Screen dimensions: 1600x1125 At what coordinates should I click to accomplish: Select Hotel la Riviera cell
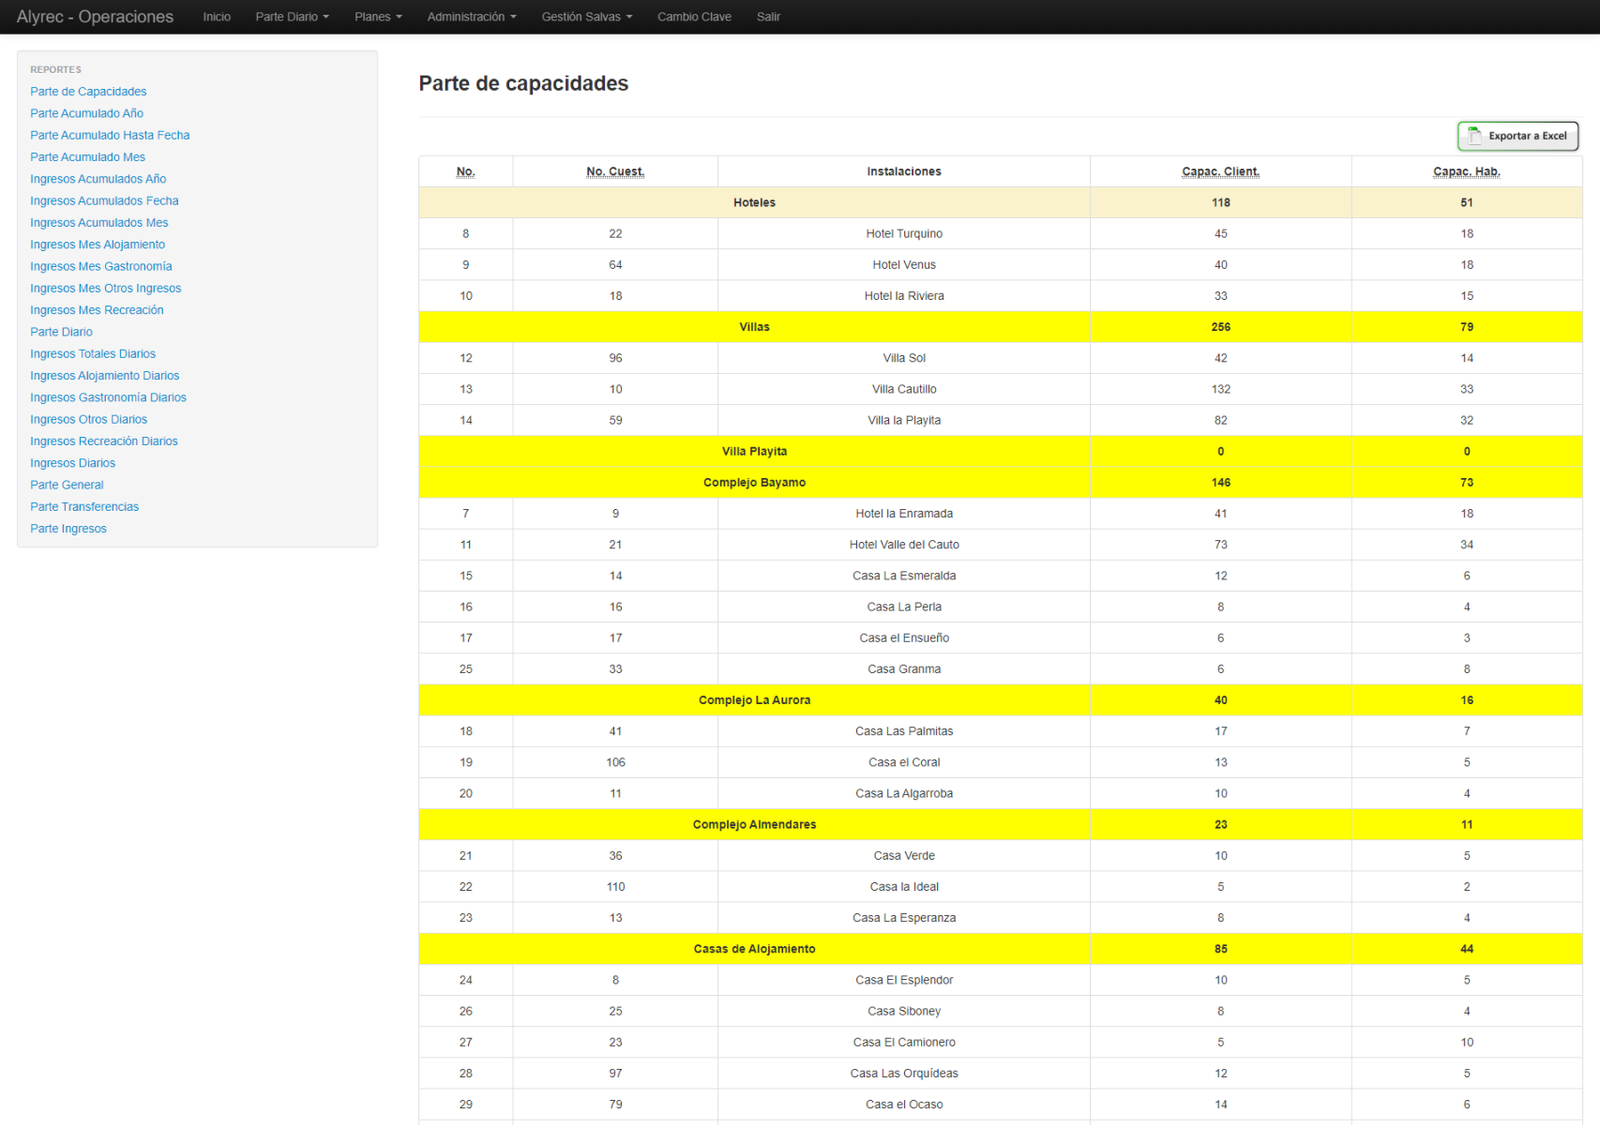904,296
